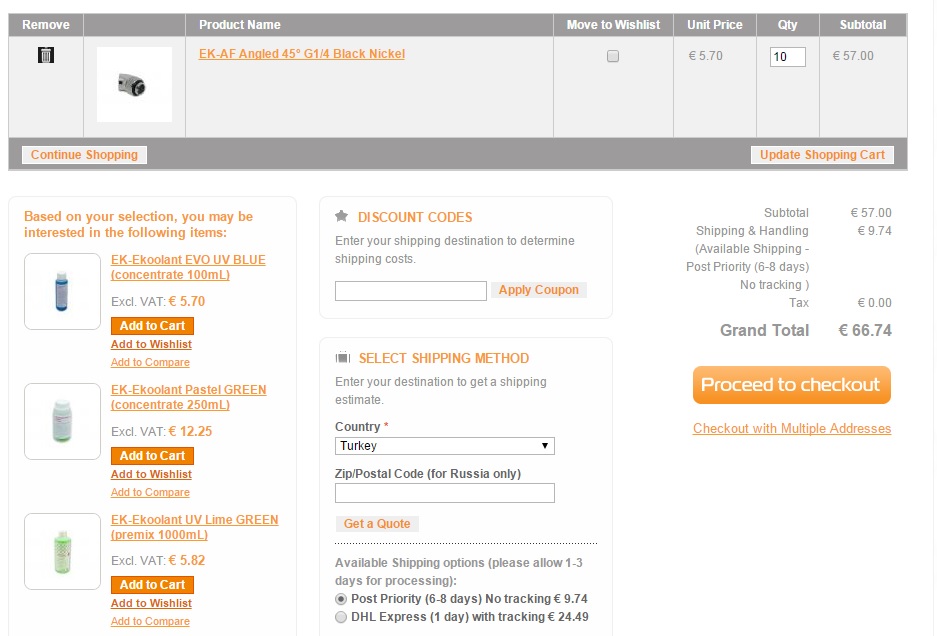
Task: Open EK-Ekoolant EVO UV BLUE product link
Action: tap(188, 267)
